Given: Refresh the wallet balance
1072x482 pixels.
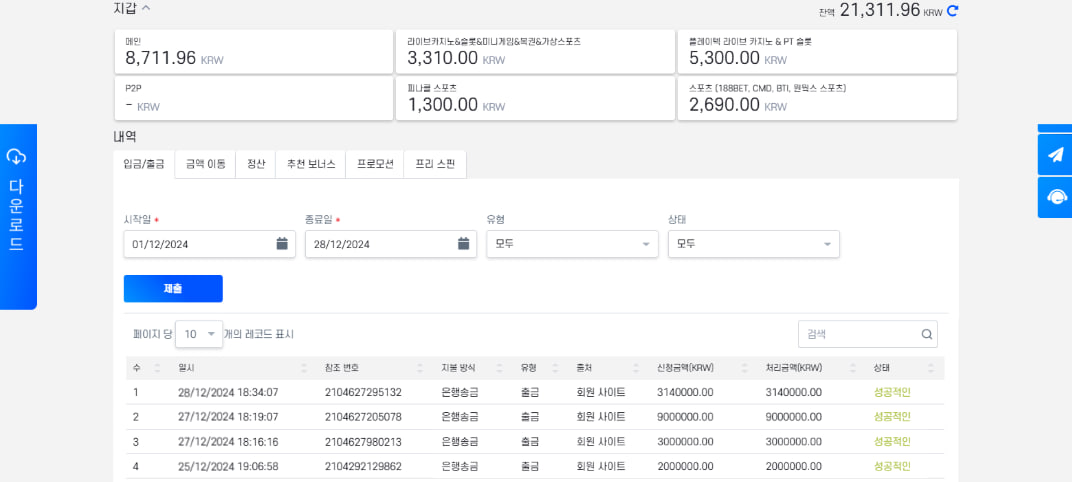Looking at the screenshot, I should [952, 11].
